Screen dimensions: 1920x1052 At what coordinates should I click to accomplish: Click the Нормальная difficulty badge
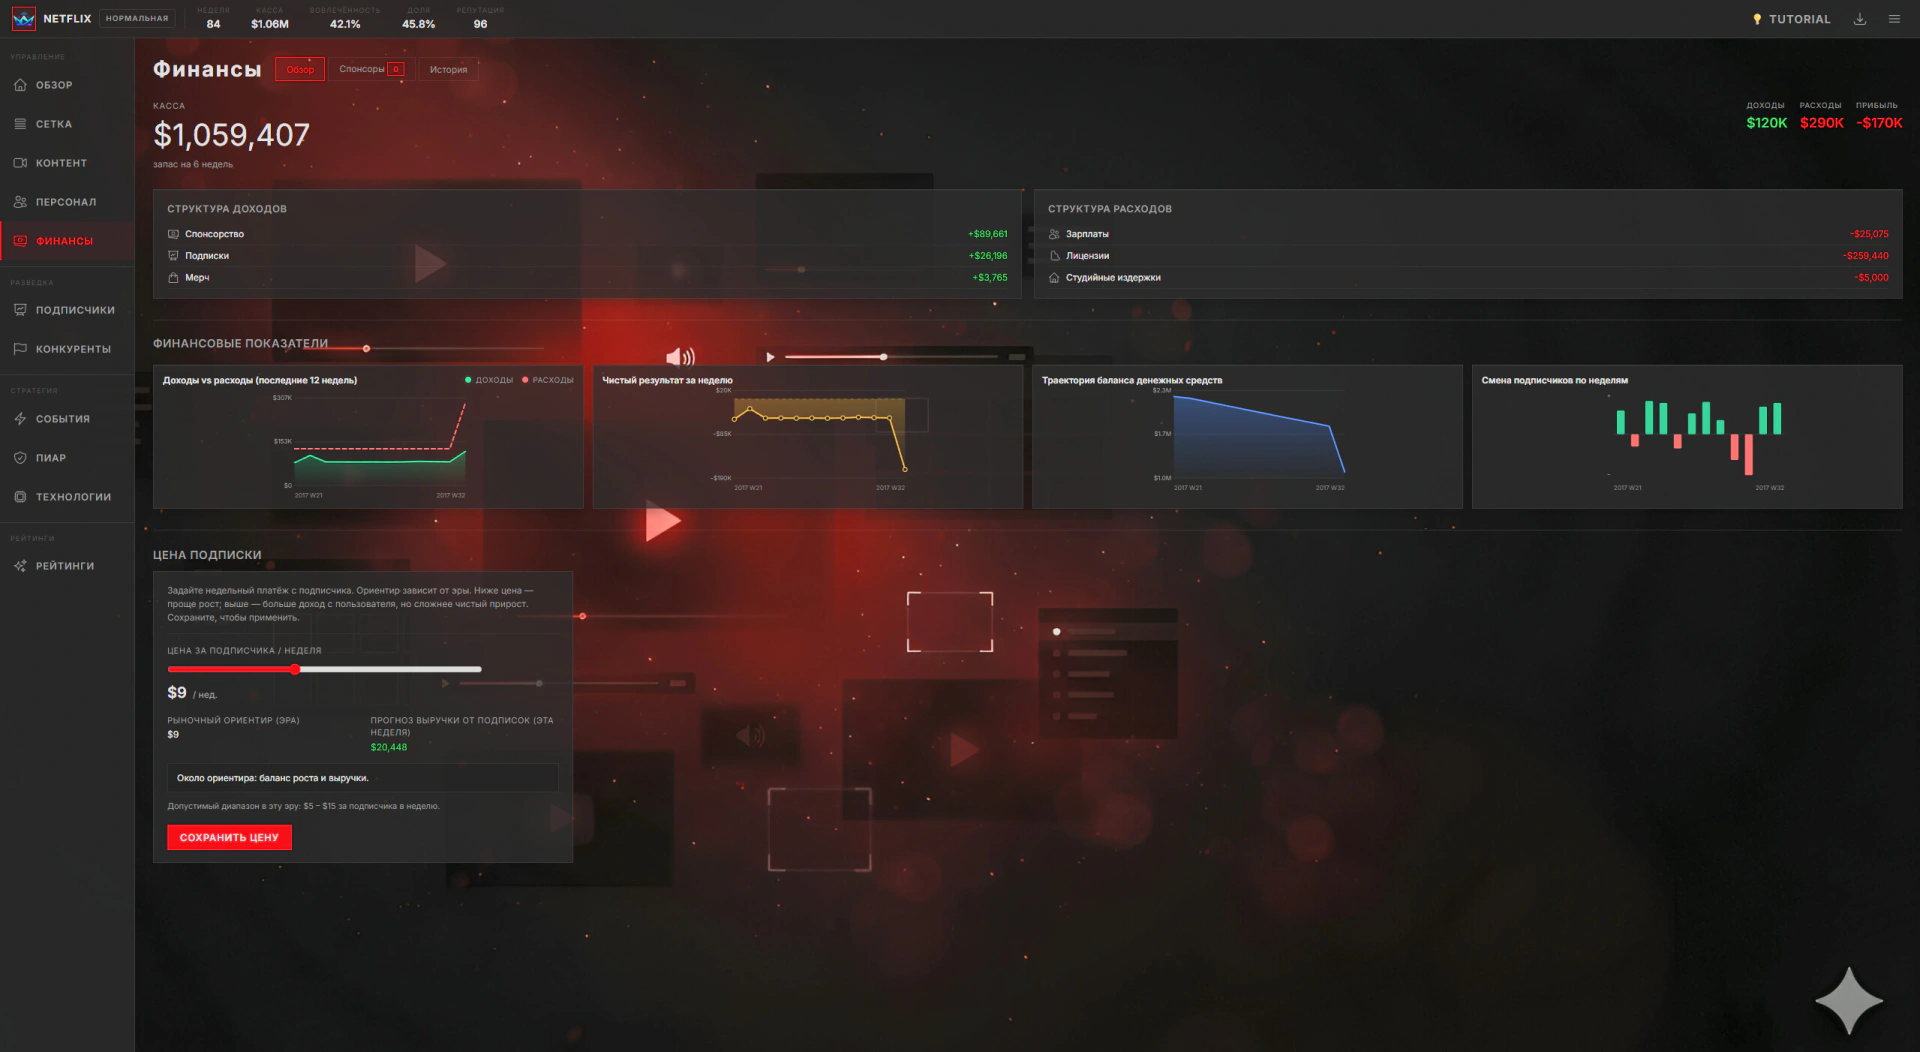137,19
